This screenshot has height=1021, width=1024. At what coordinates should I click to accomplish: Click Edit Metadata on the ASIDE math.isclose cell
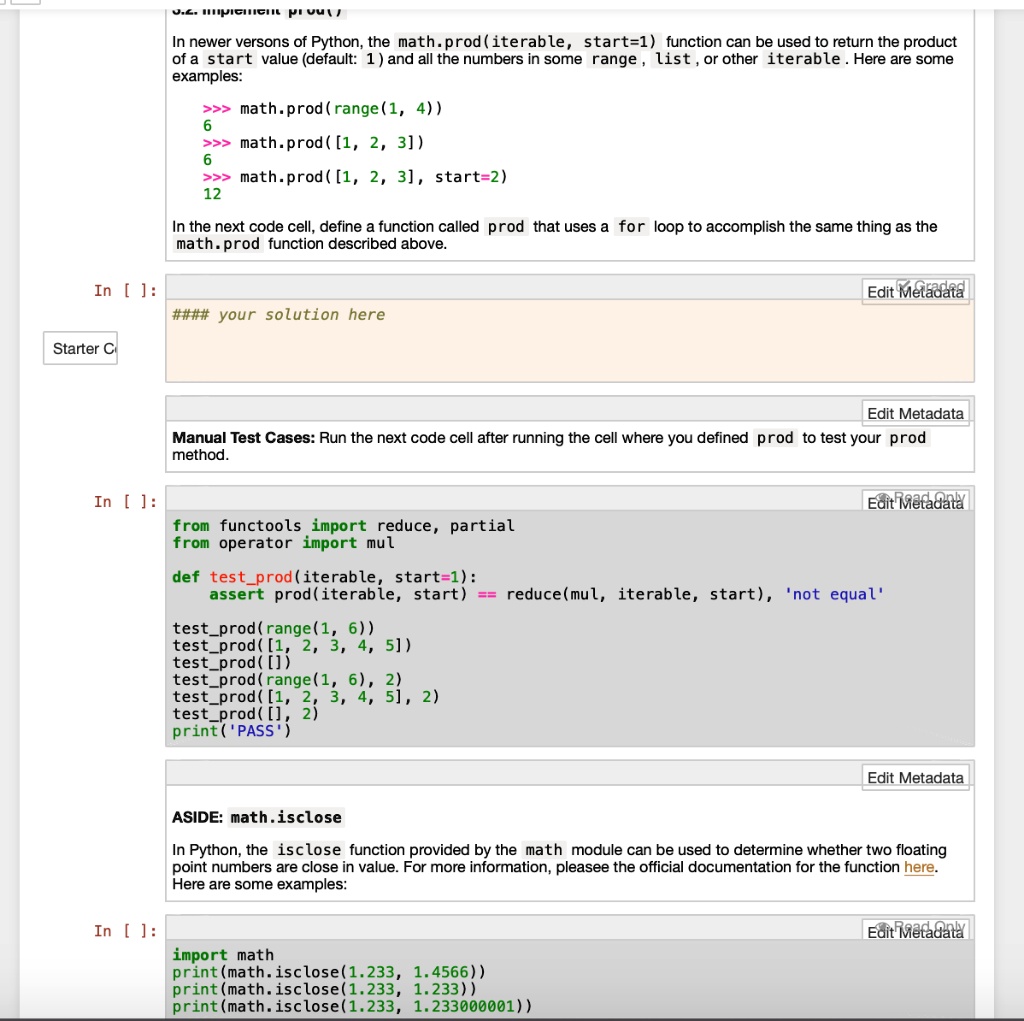pos(915,778)
